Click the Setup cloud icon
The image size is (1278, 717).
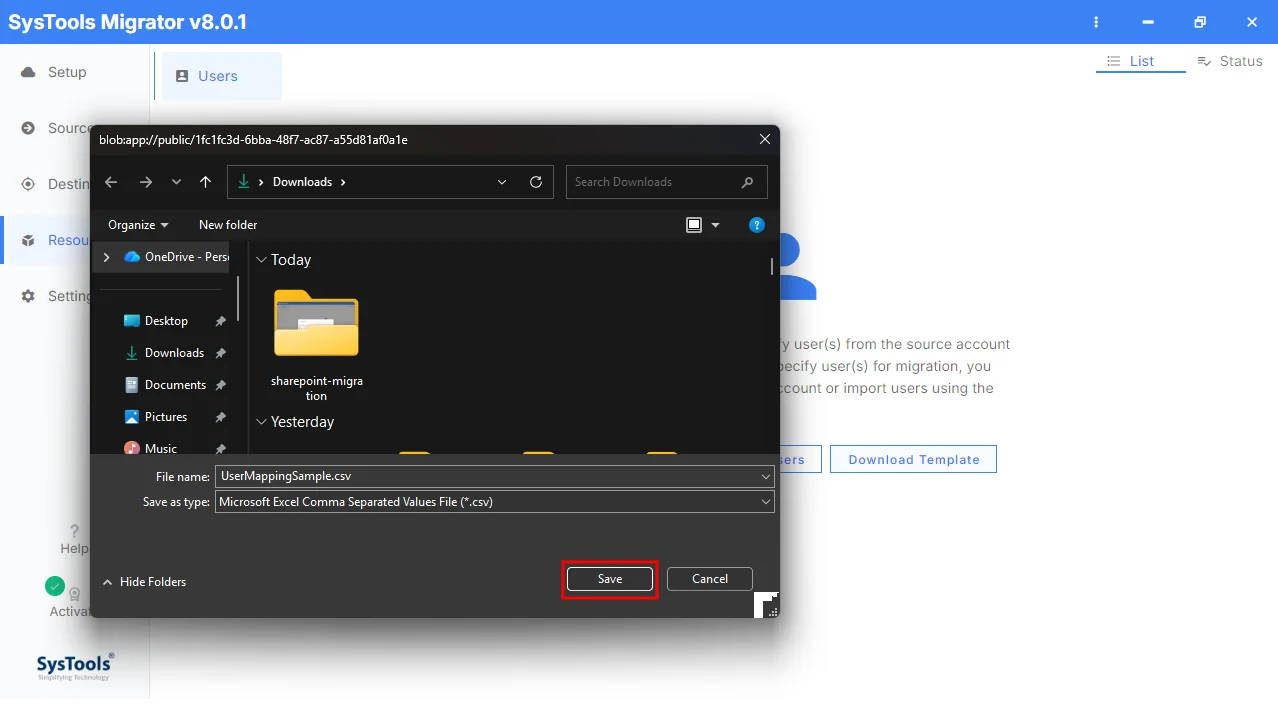point(28,72)
